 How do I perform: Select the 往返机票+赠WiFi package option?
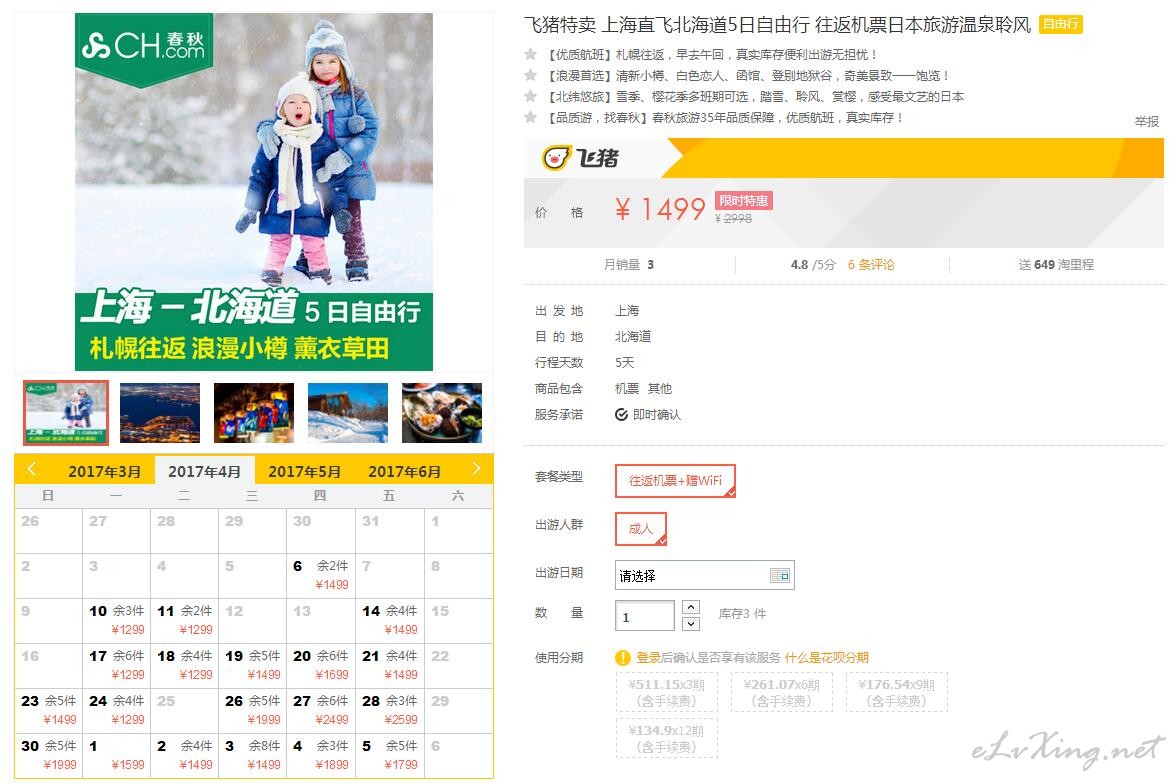675,481
